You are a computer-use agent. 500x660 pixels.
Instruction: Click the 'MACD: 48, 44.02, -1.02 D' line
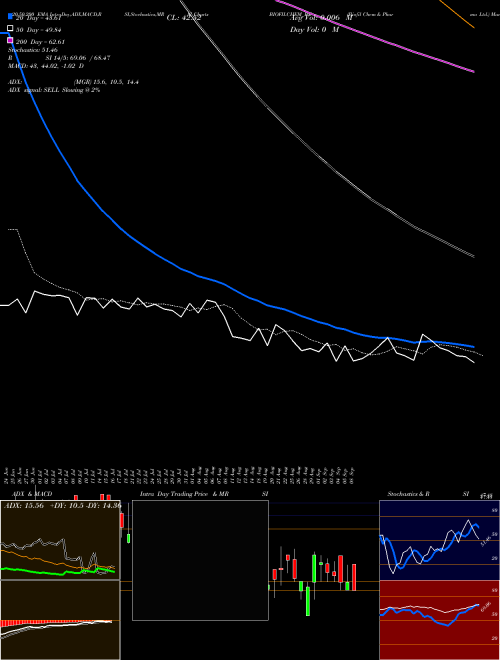(46, 66)
